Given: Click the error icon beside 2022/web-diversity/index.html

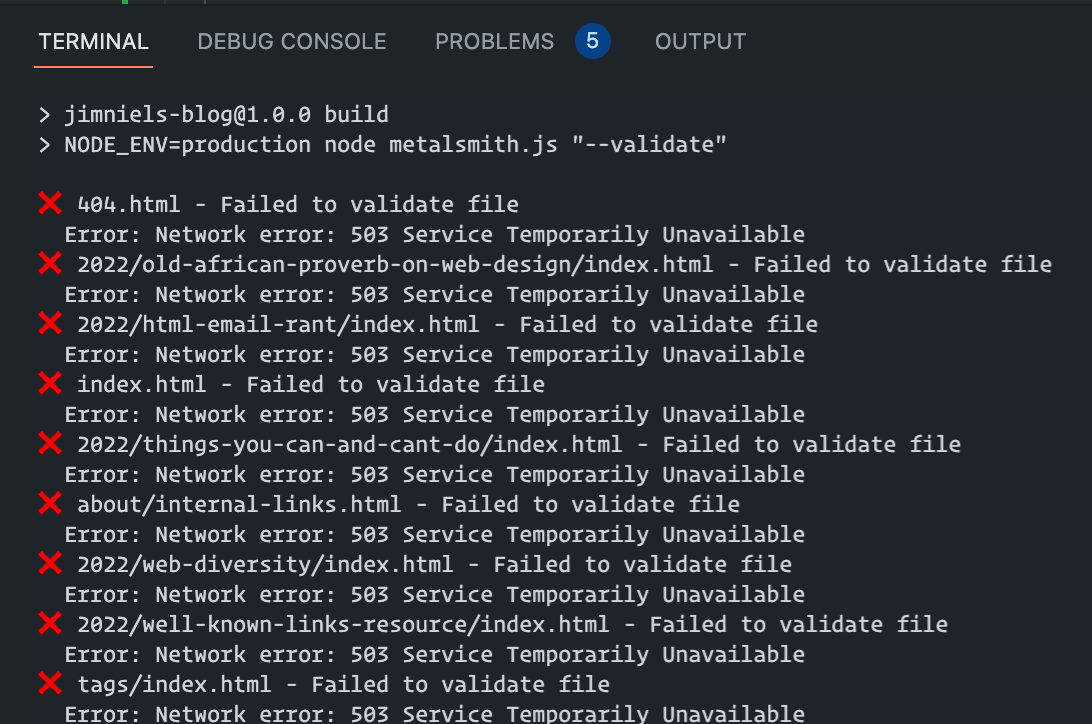Looking at the screenshot, I should coord(50,563).
